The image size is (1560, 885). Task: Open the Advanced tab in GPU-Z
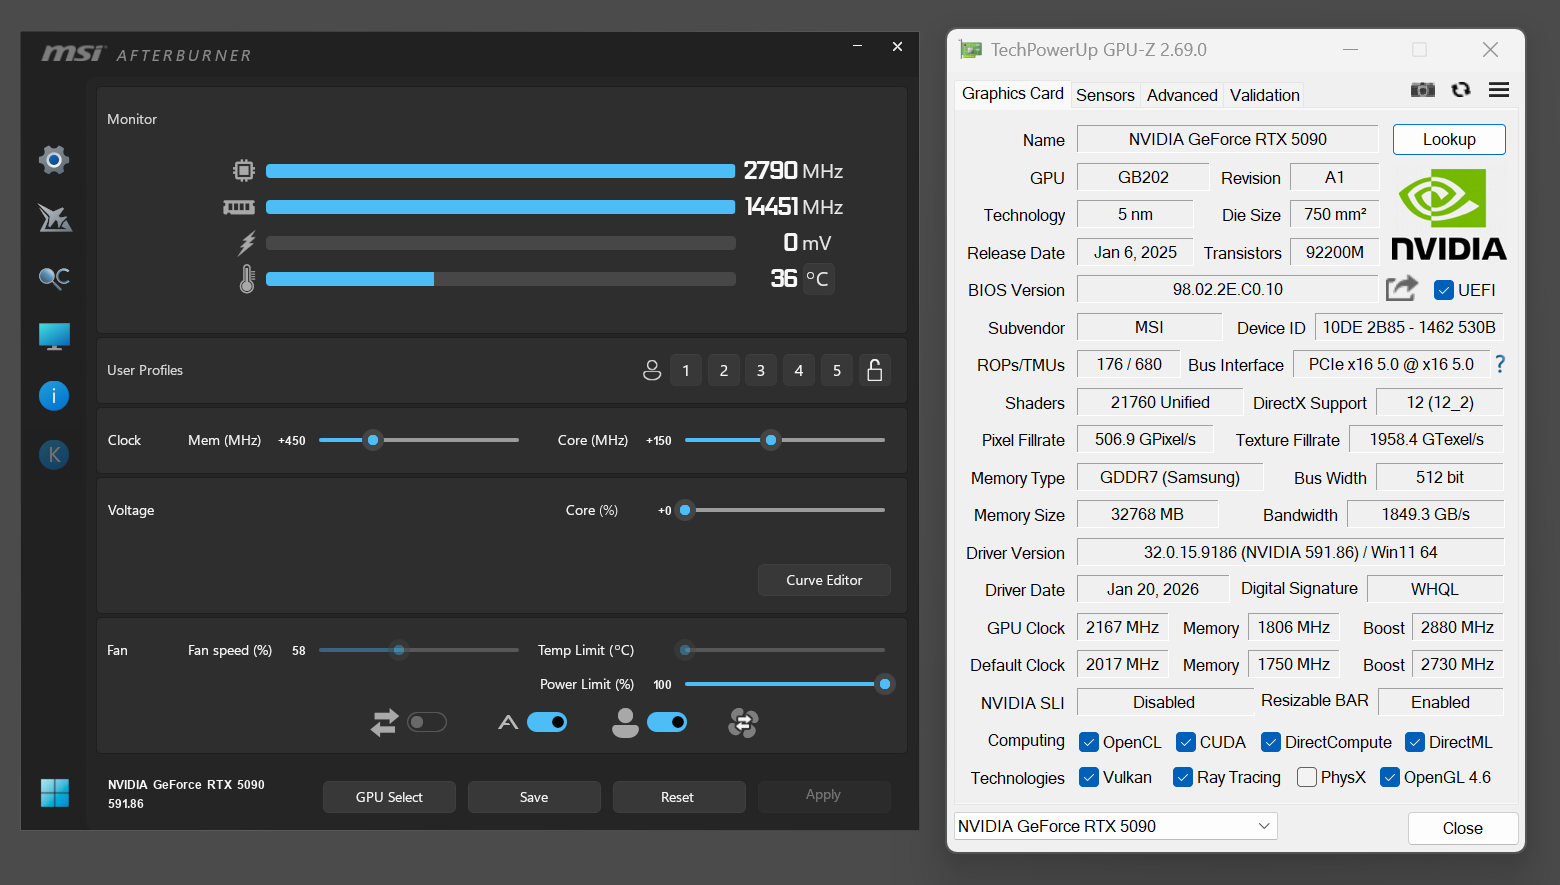tap(1181, 94)
